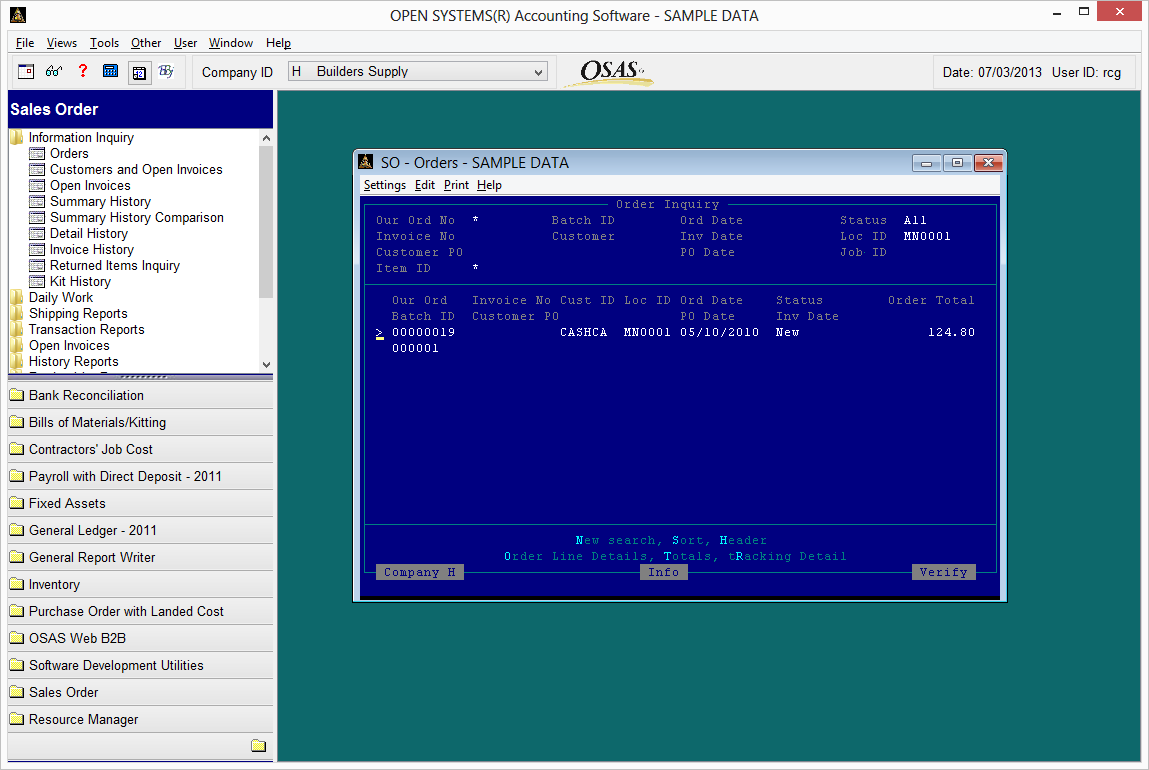
Task: Expand the Transaction Reports folder
Action: coord(77,330)
